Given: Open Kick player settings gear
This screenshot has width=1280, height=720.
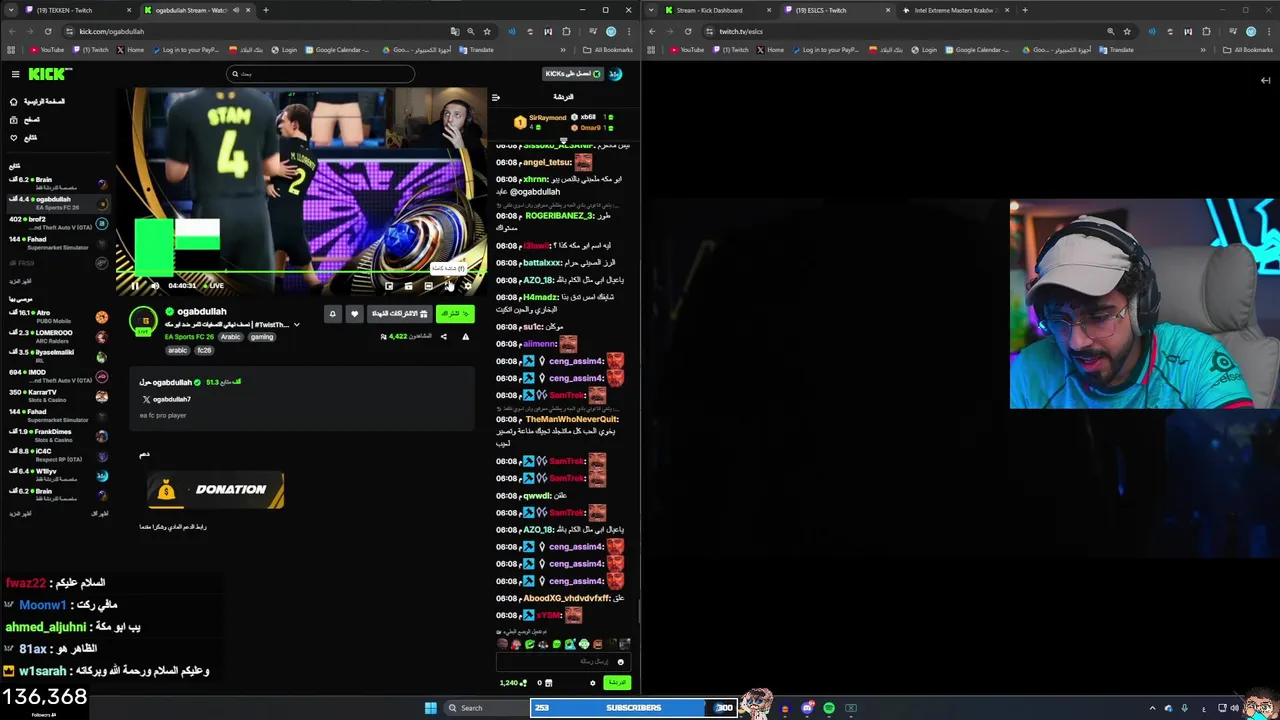Looking at the screenshot, I should [467, 286].
